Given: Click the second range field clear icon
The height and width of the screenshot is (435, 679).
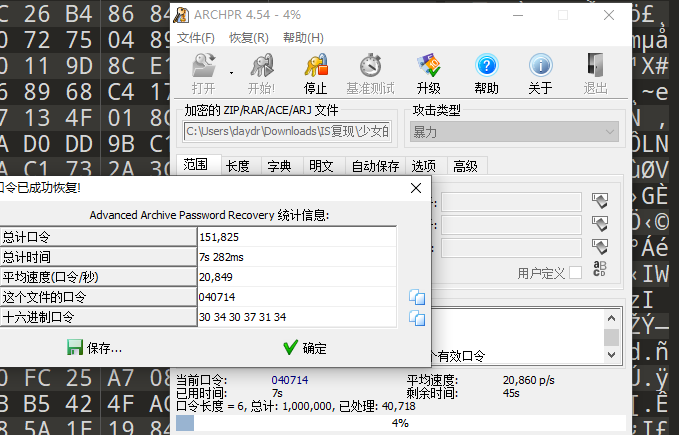Looking at the screenshot, I should click(x=600, y=224).
